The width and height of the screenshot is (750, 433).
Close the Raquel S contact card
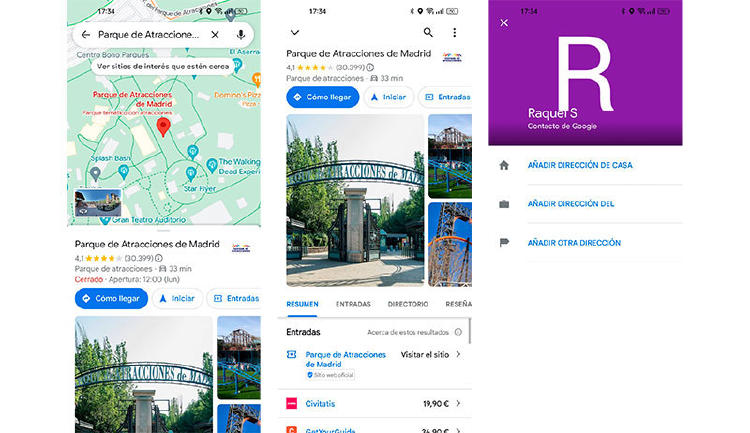504,22
